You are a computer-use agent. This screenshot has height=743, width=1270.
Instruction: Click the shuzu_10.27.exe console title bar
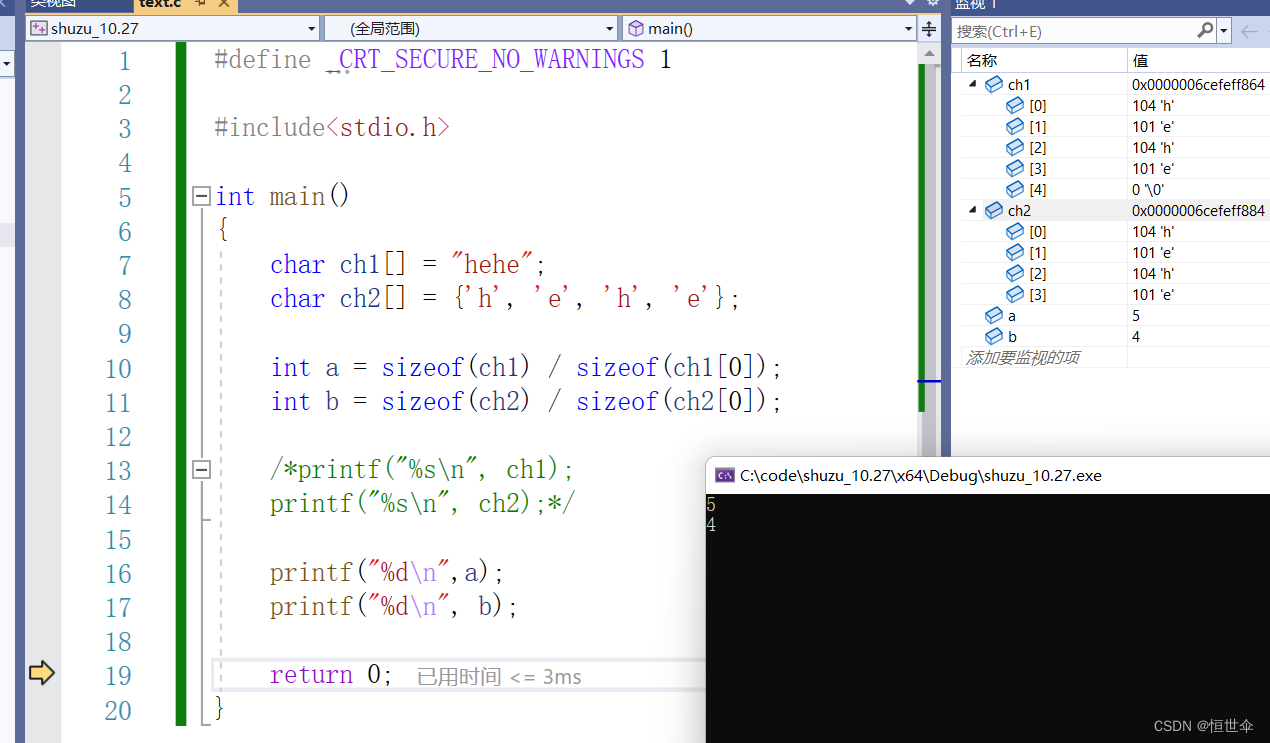point(988,475)
